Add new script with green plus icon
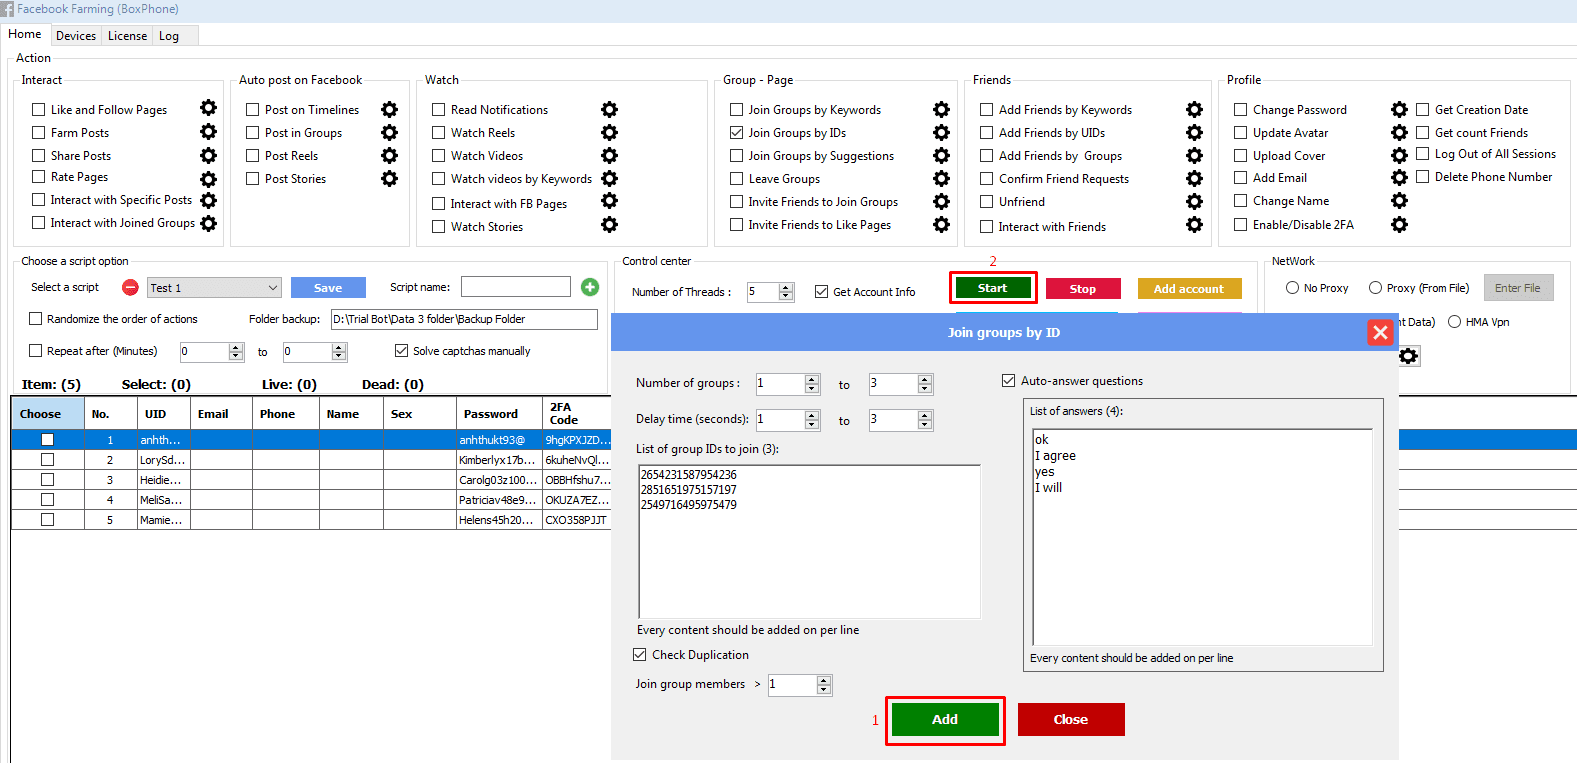The image size is (1577, 763). point(590,287)
